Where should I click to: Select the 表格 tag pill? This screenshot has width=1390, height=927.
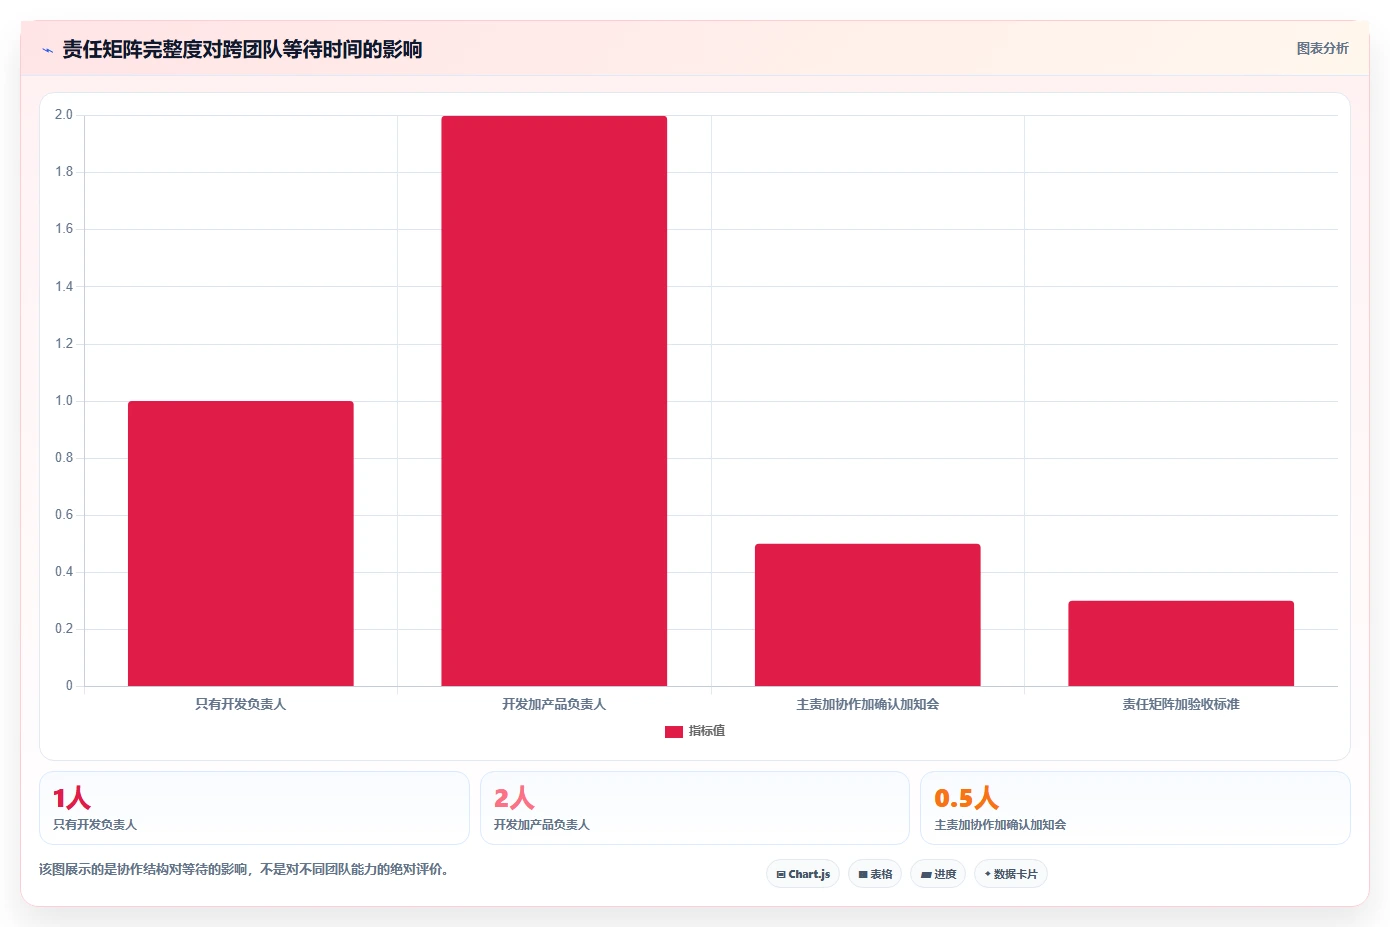point(875,874)
